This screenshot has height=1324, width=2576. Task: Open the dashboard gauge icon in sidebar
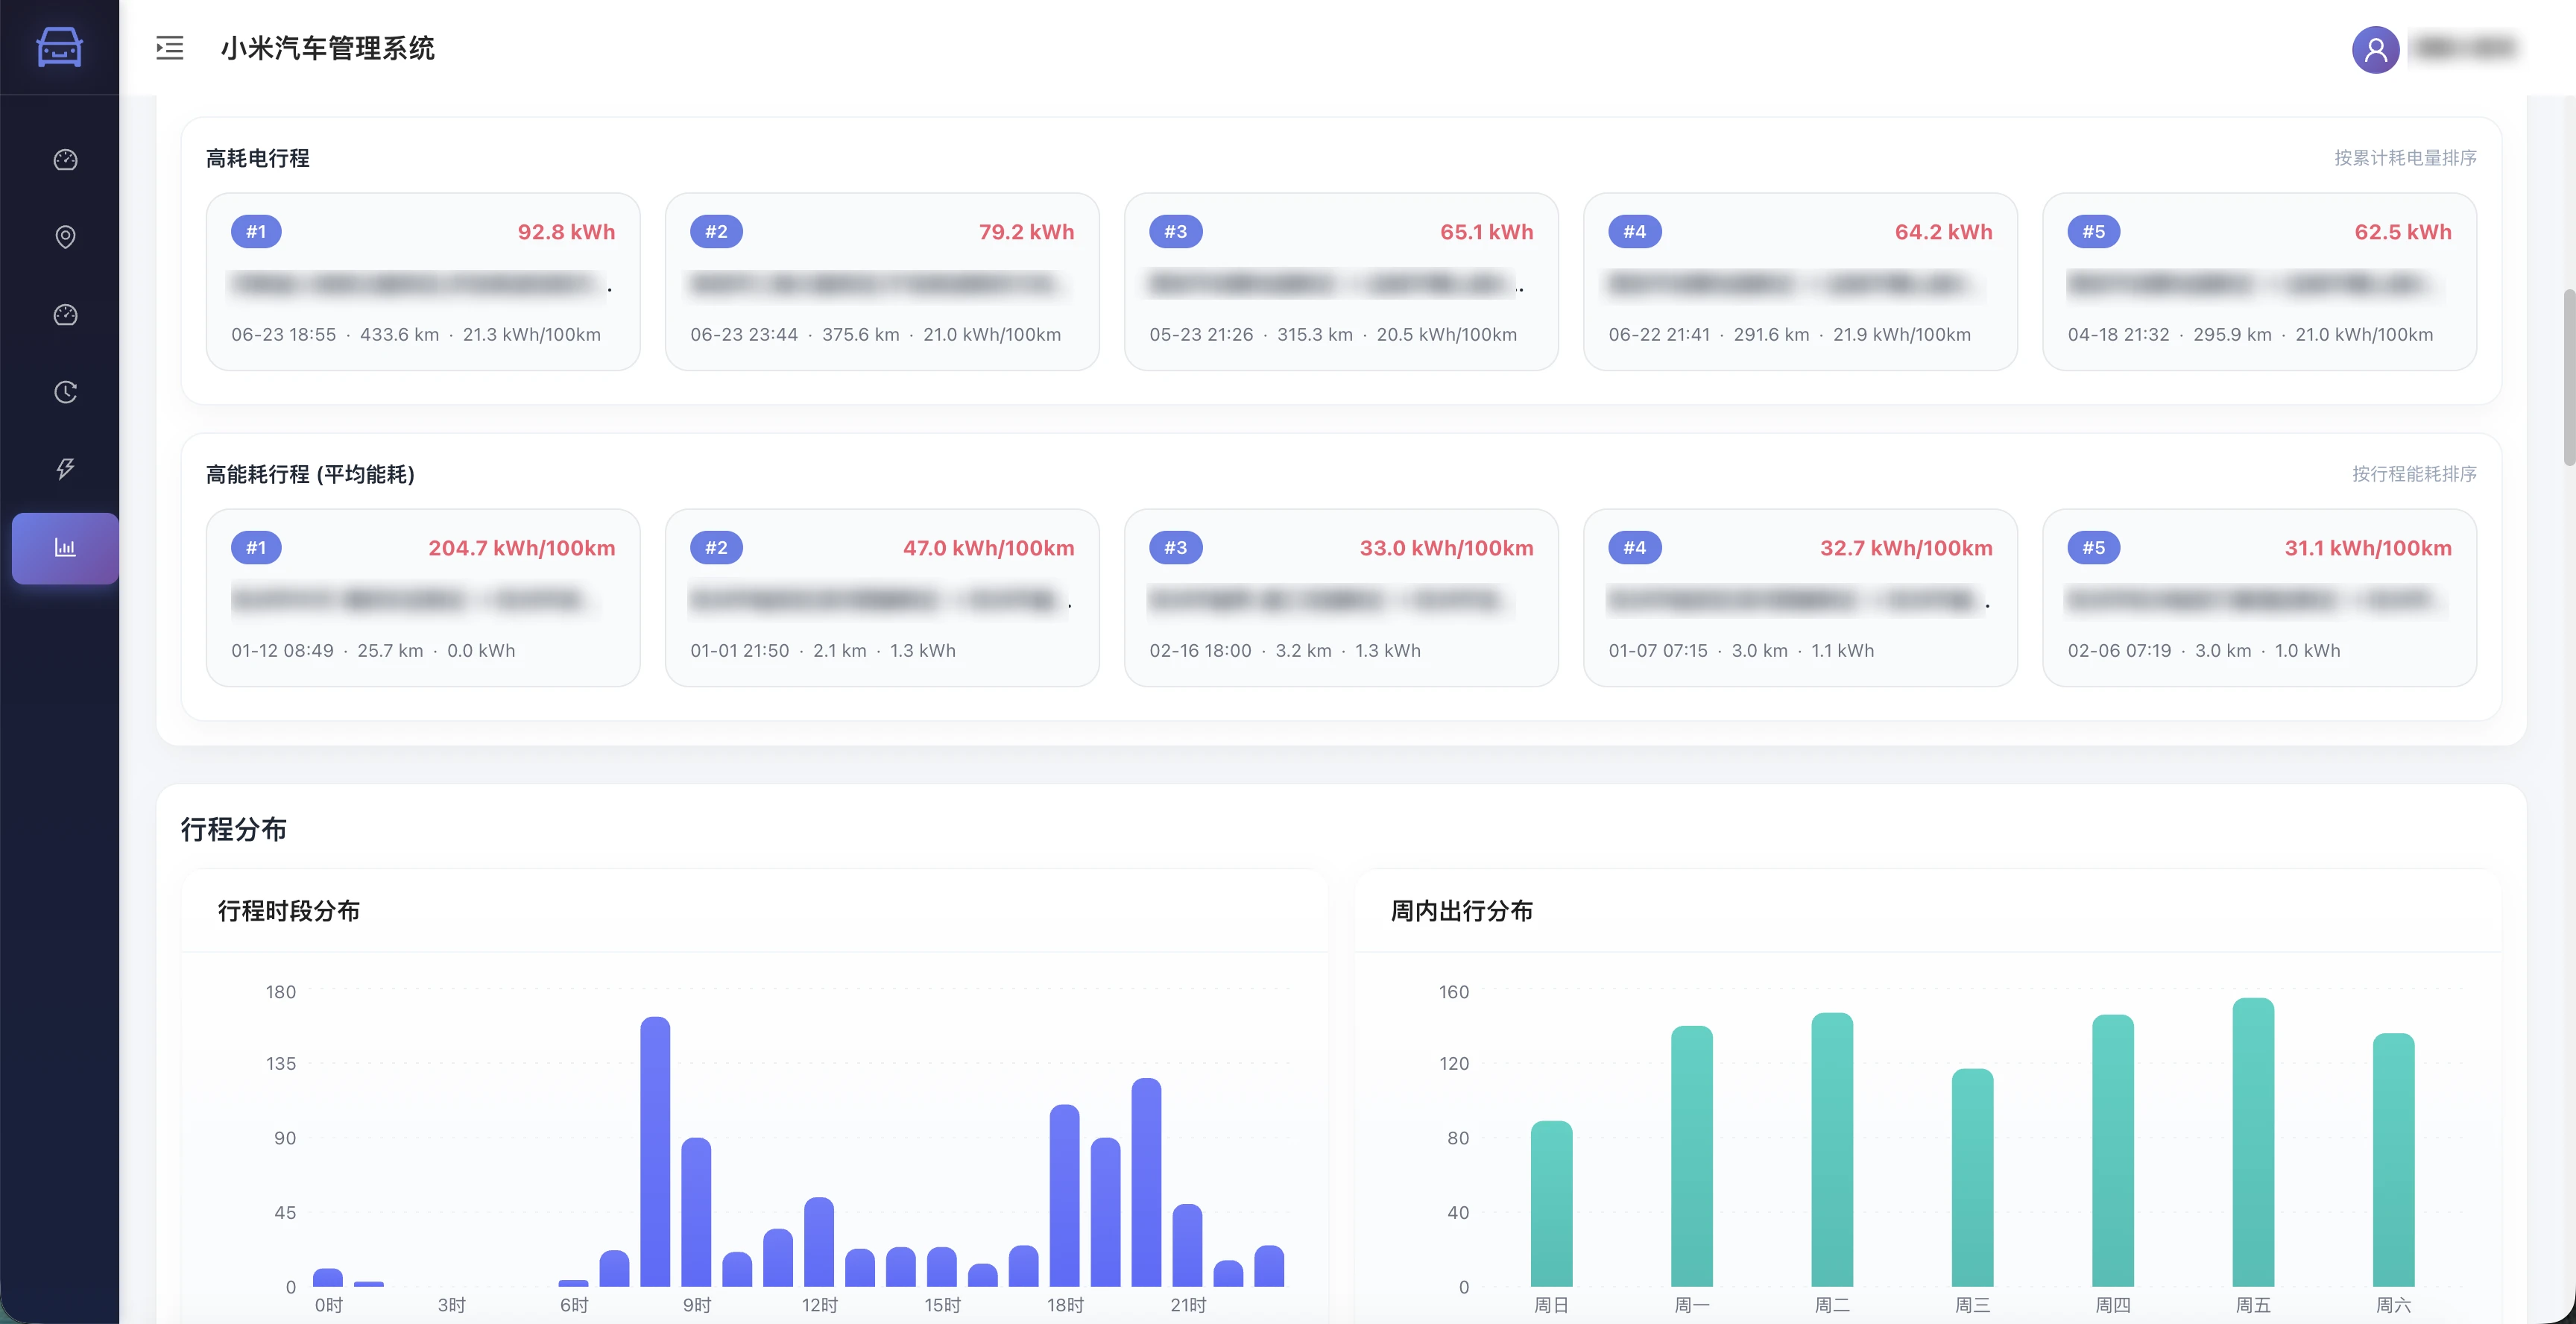(64, 159)
